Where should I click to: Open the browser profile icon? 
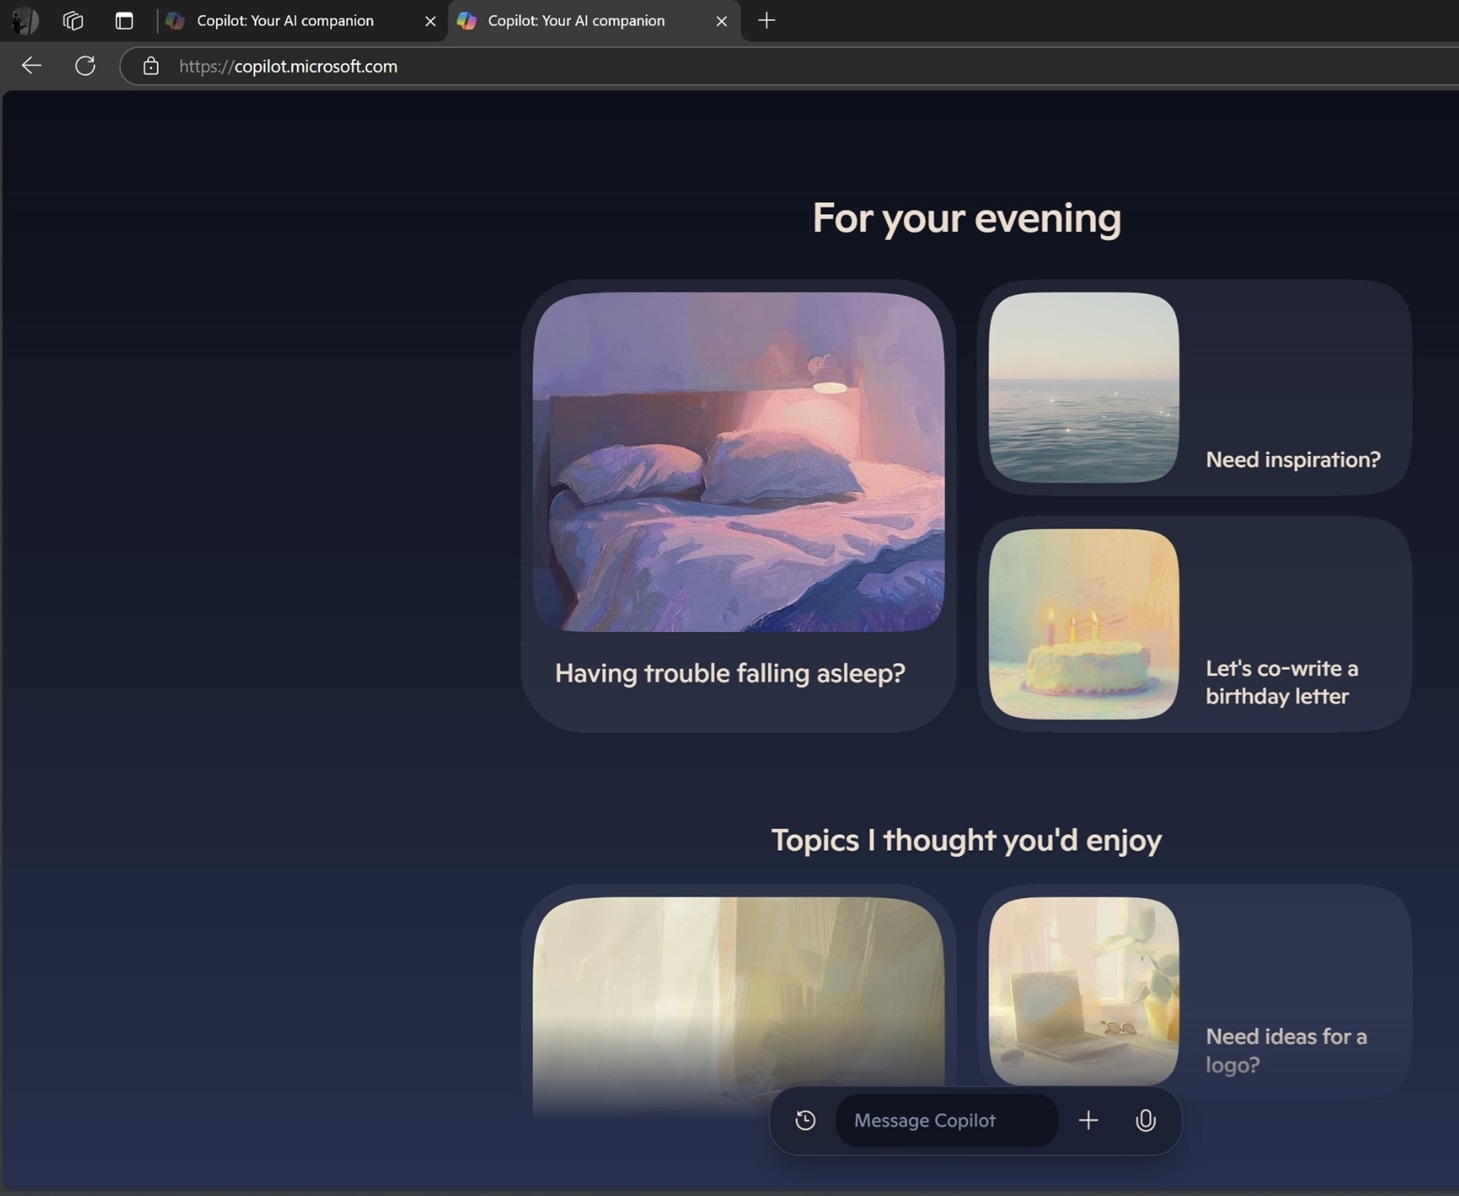click(x=24, y=20)
